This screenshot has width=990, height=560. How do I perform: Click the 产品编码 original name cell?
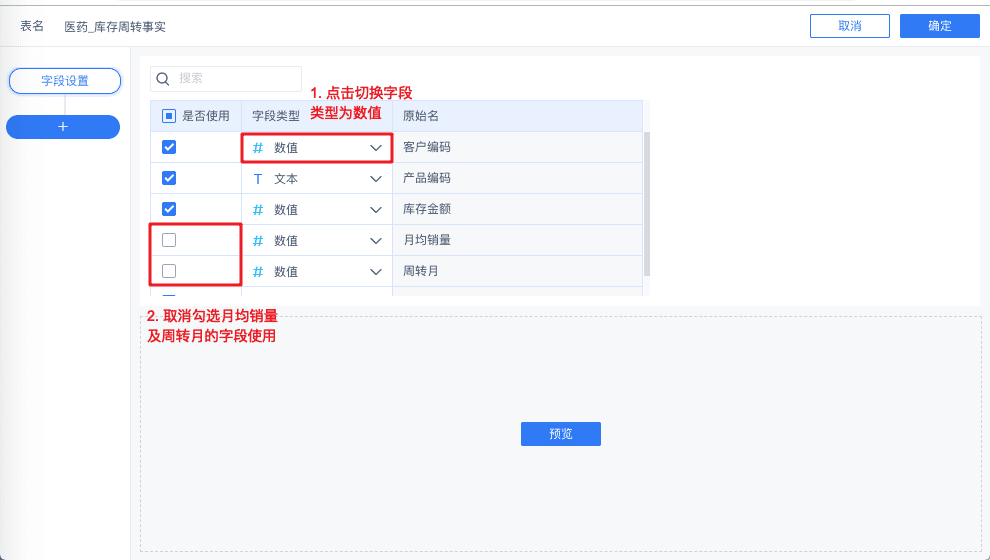518,178
